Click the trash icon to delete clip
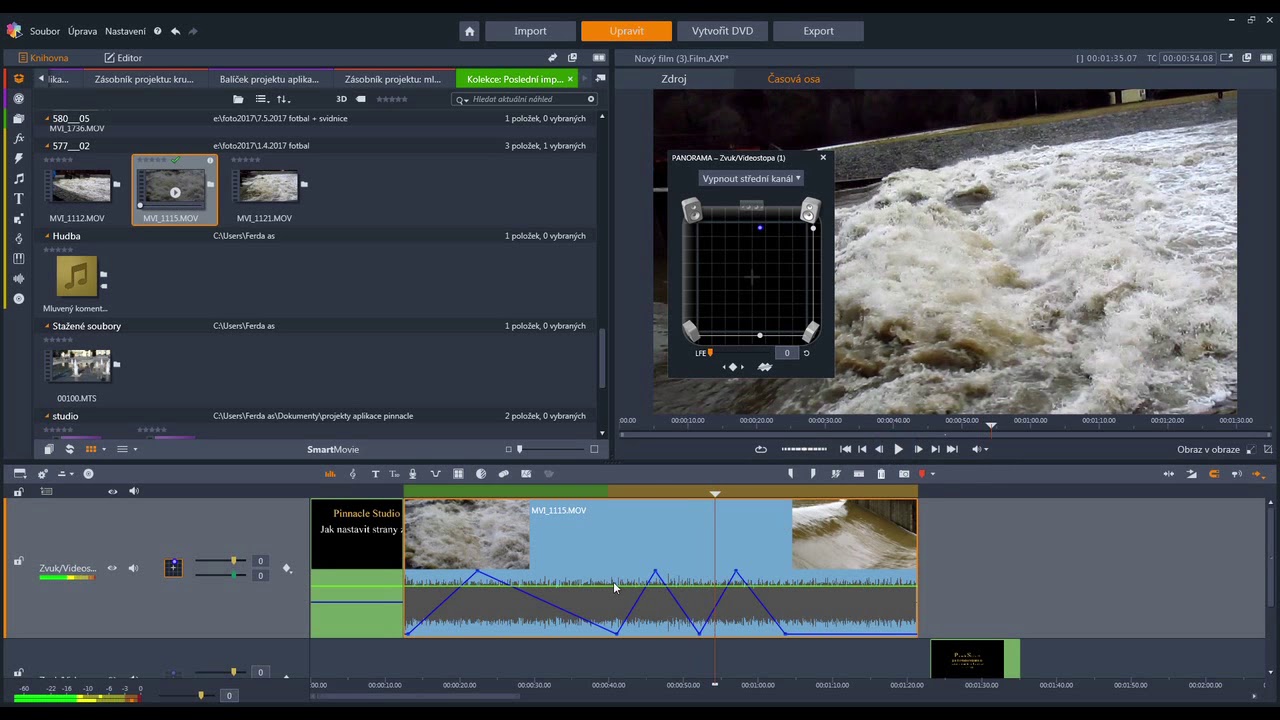This screenshot has height=720, width=1280. [x=881, y=474]
